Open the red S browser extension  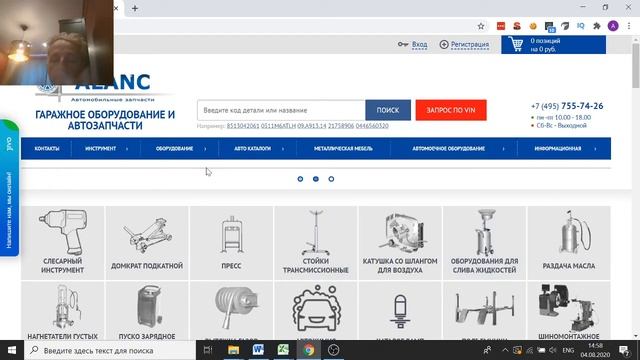tap(517, 26)
